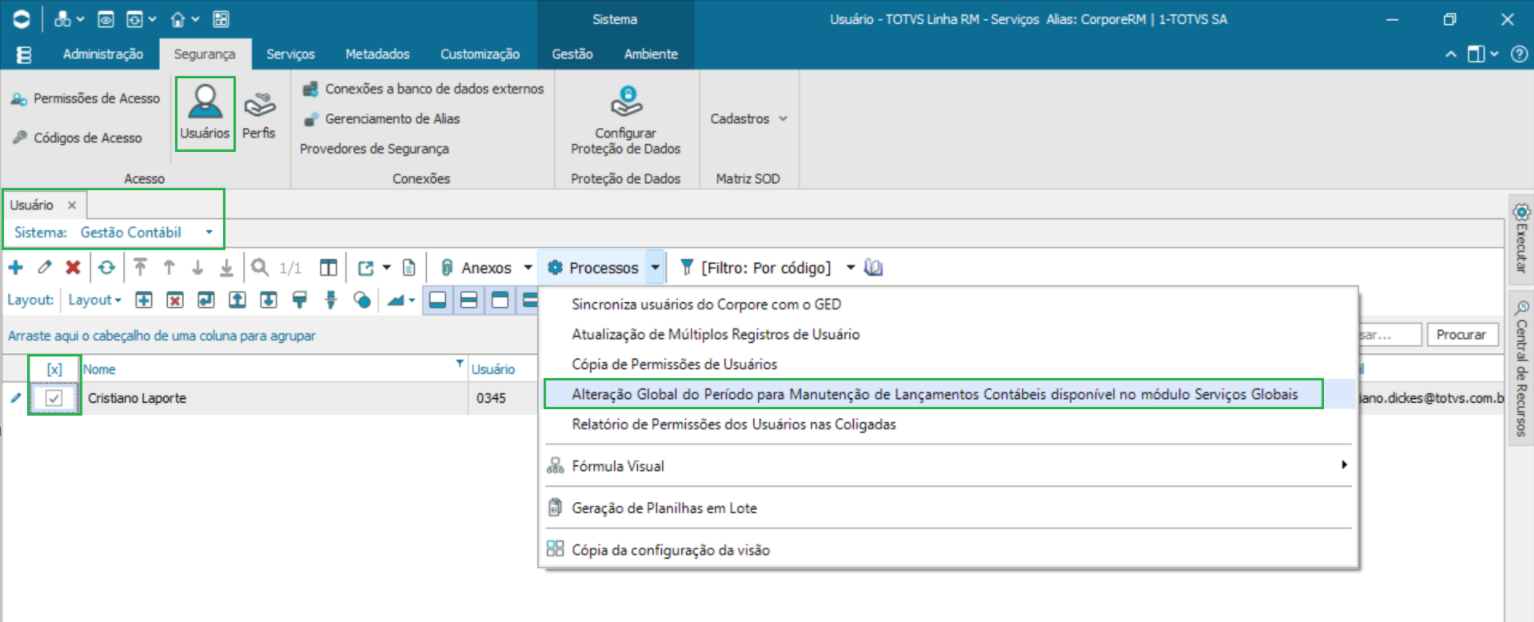The height and width of the screenshot is (622, 1534).
Task: Click the red X delete-record icon
Action: coord(73,268)
